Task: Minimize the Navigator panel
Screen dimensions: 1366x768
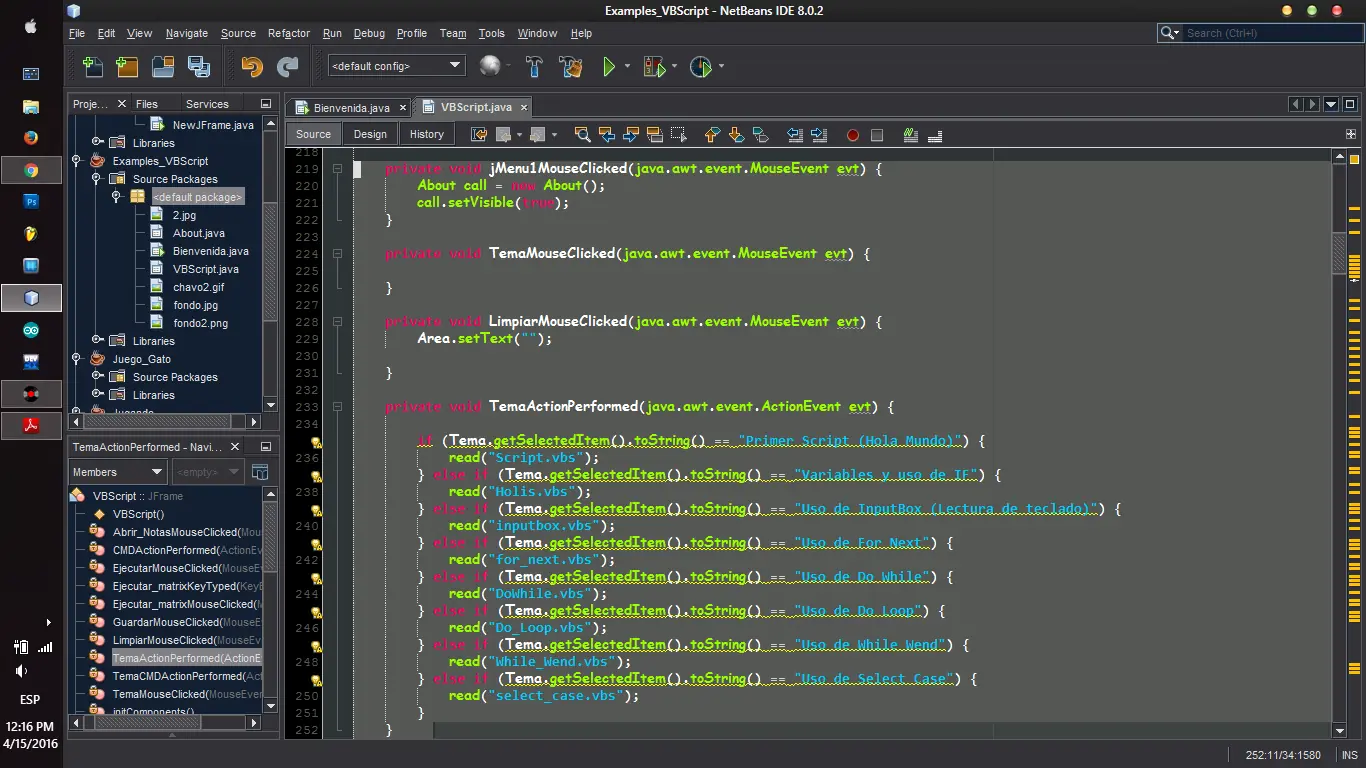Action: click(266, 447)
